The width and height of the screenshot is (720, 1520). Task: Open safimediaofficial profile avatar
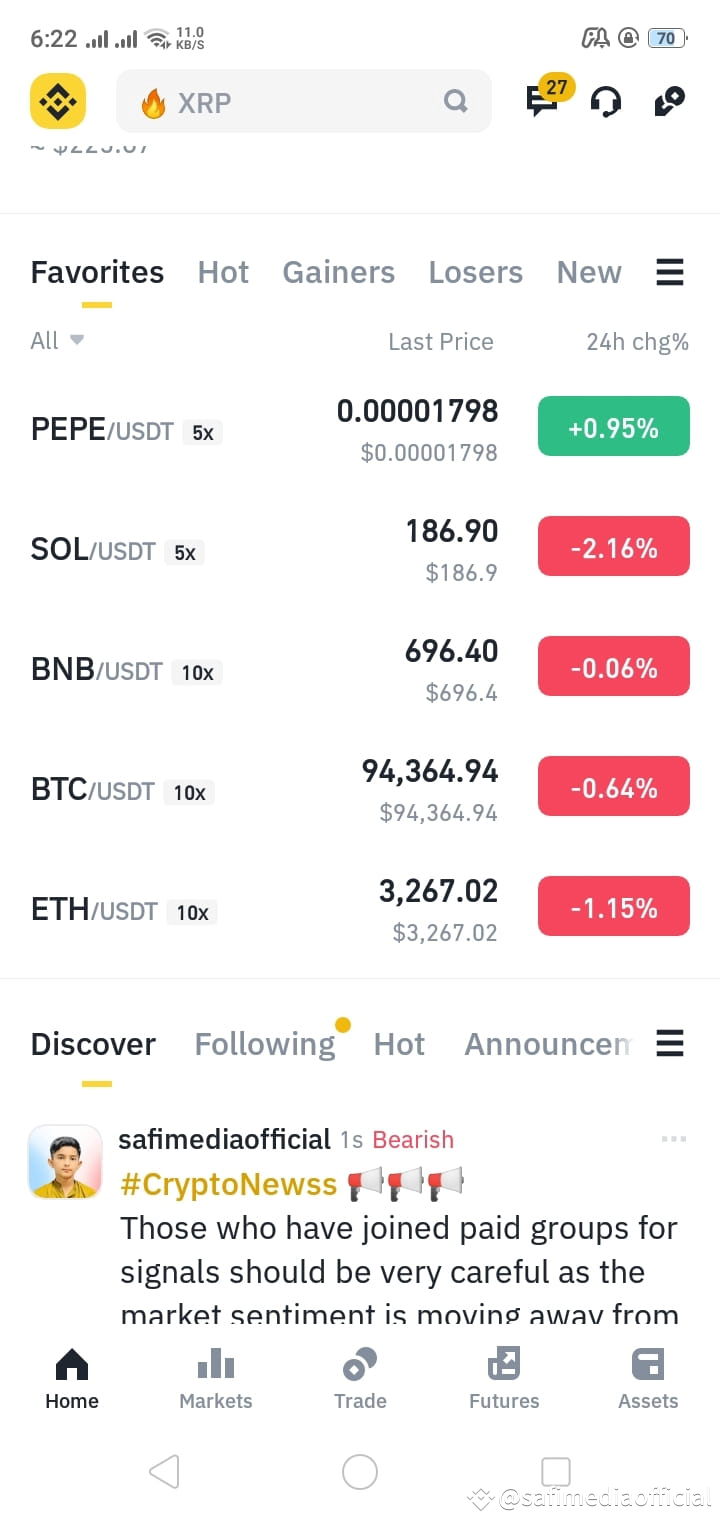pyautogui.click(x=65, y=1162)
